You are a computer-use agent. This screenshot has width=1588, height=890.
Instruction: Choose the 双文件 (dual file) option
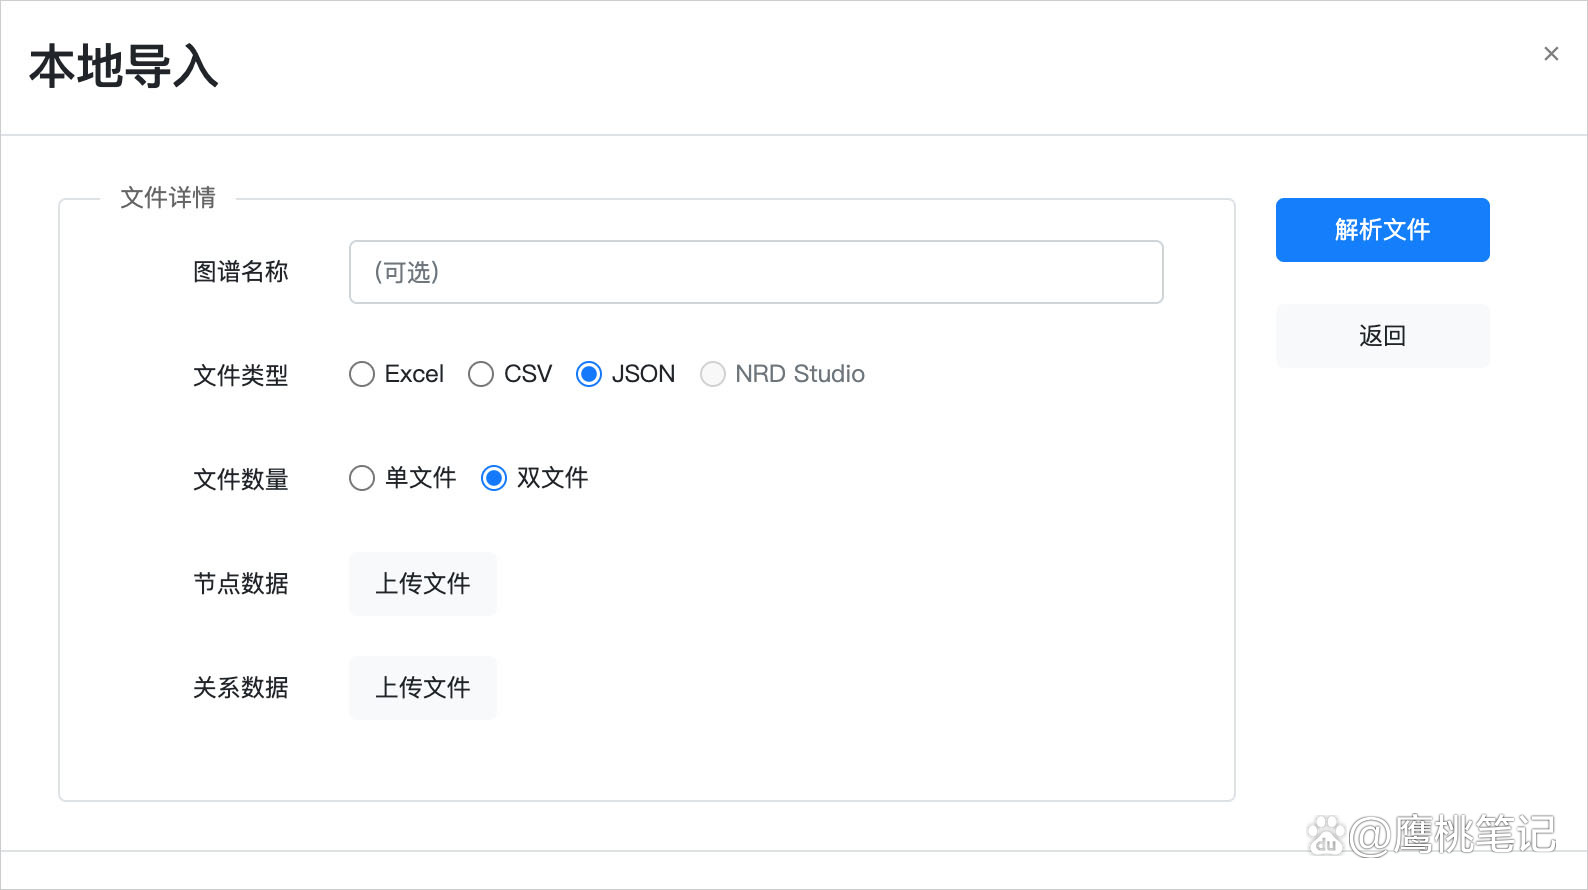coord(494,478)
